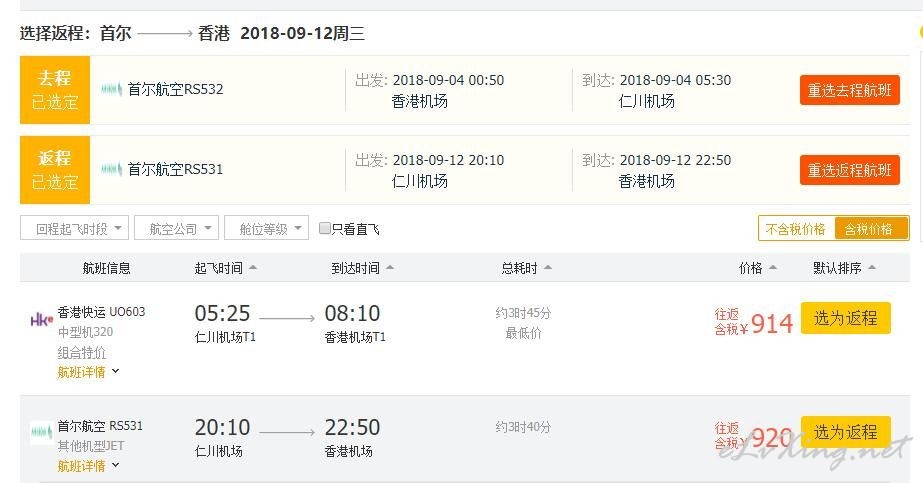Check the 只看直飞 direct flights only box
The height and width of the screenshot is (483, 923).
[x=324, y=228]
